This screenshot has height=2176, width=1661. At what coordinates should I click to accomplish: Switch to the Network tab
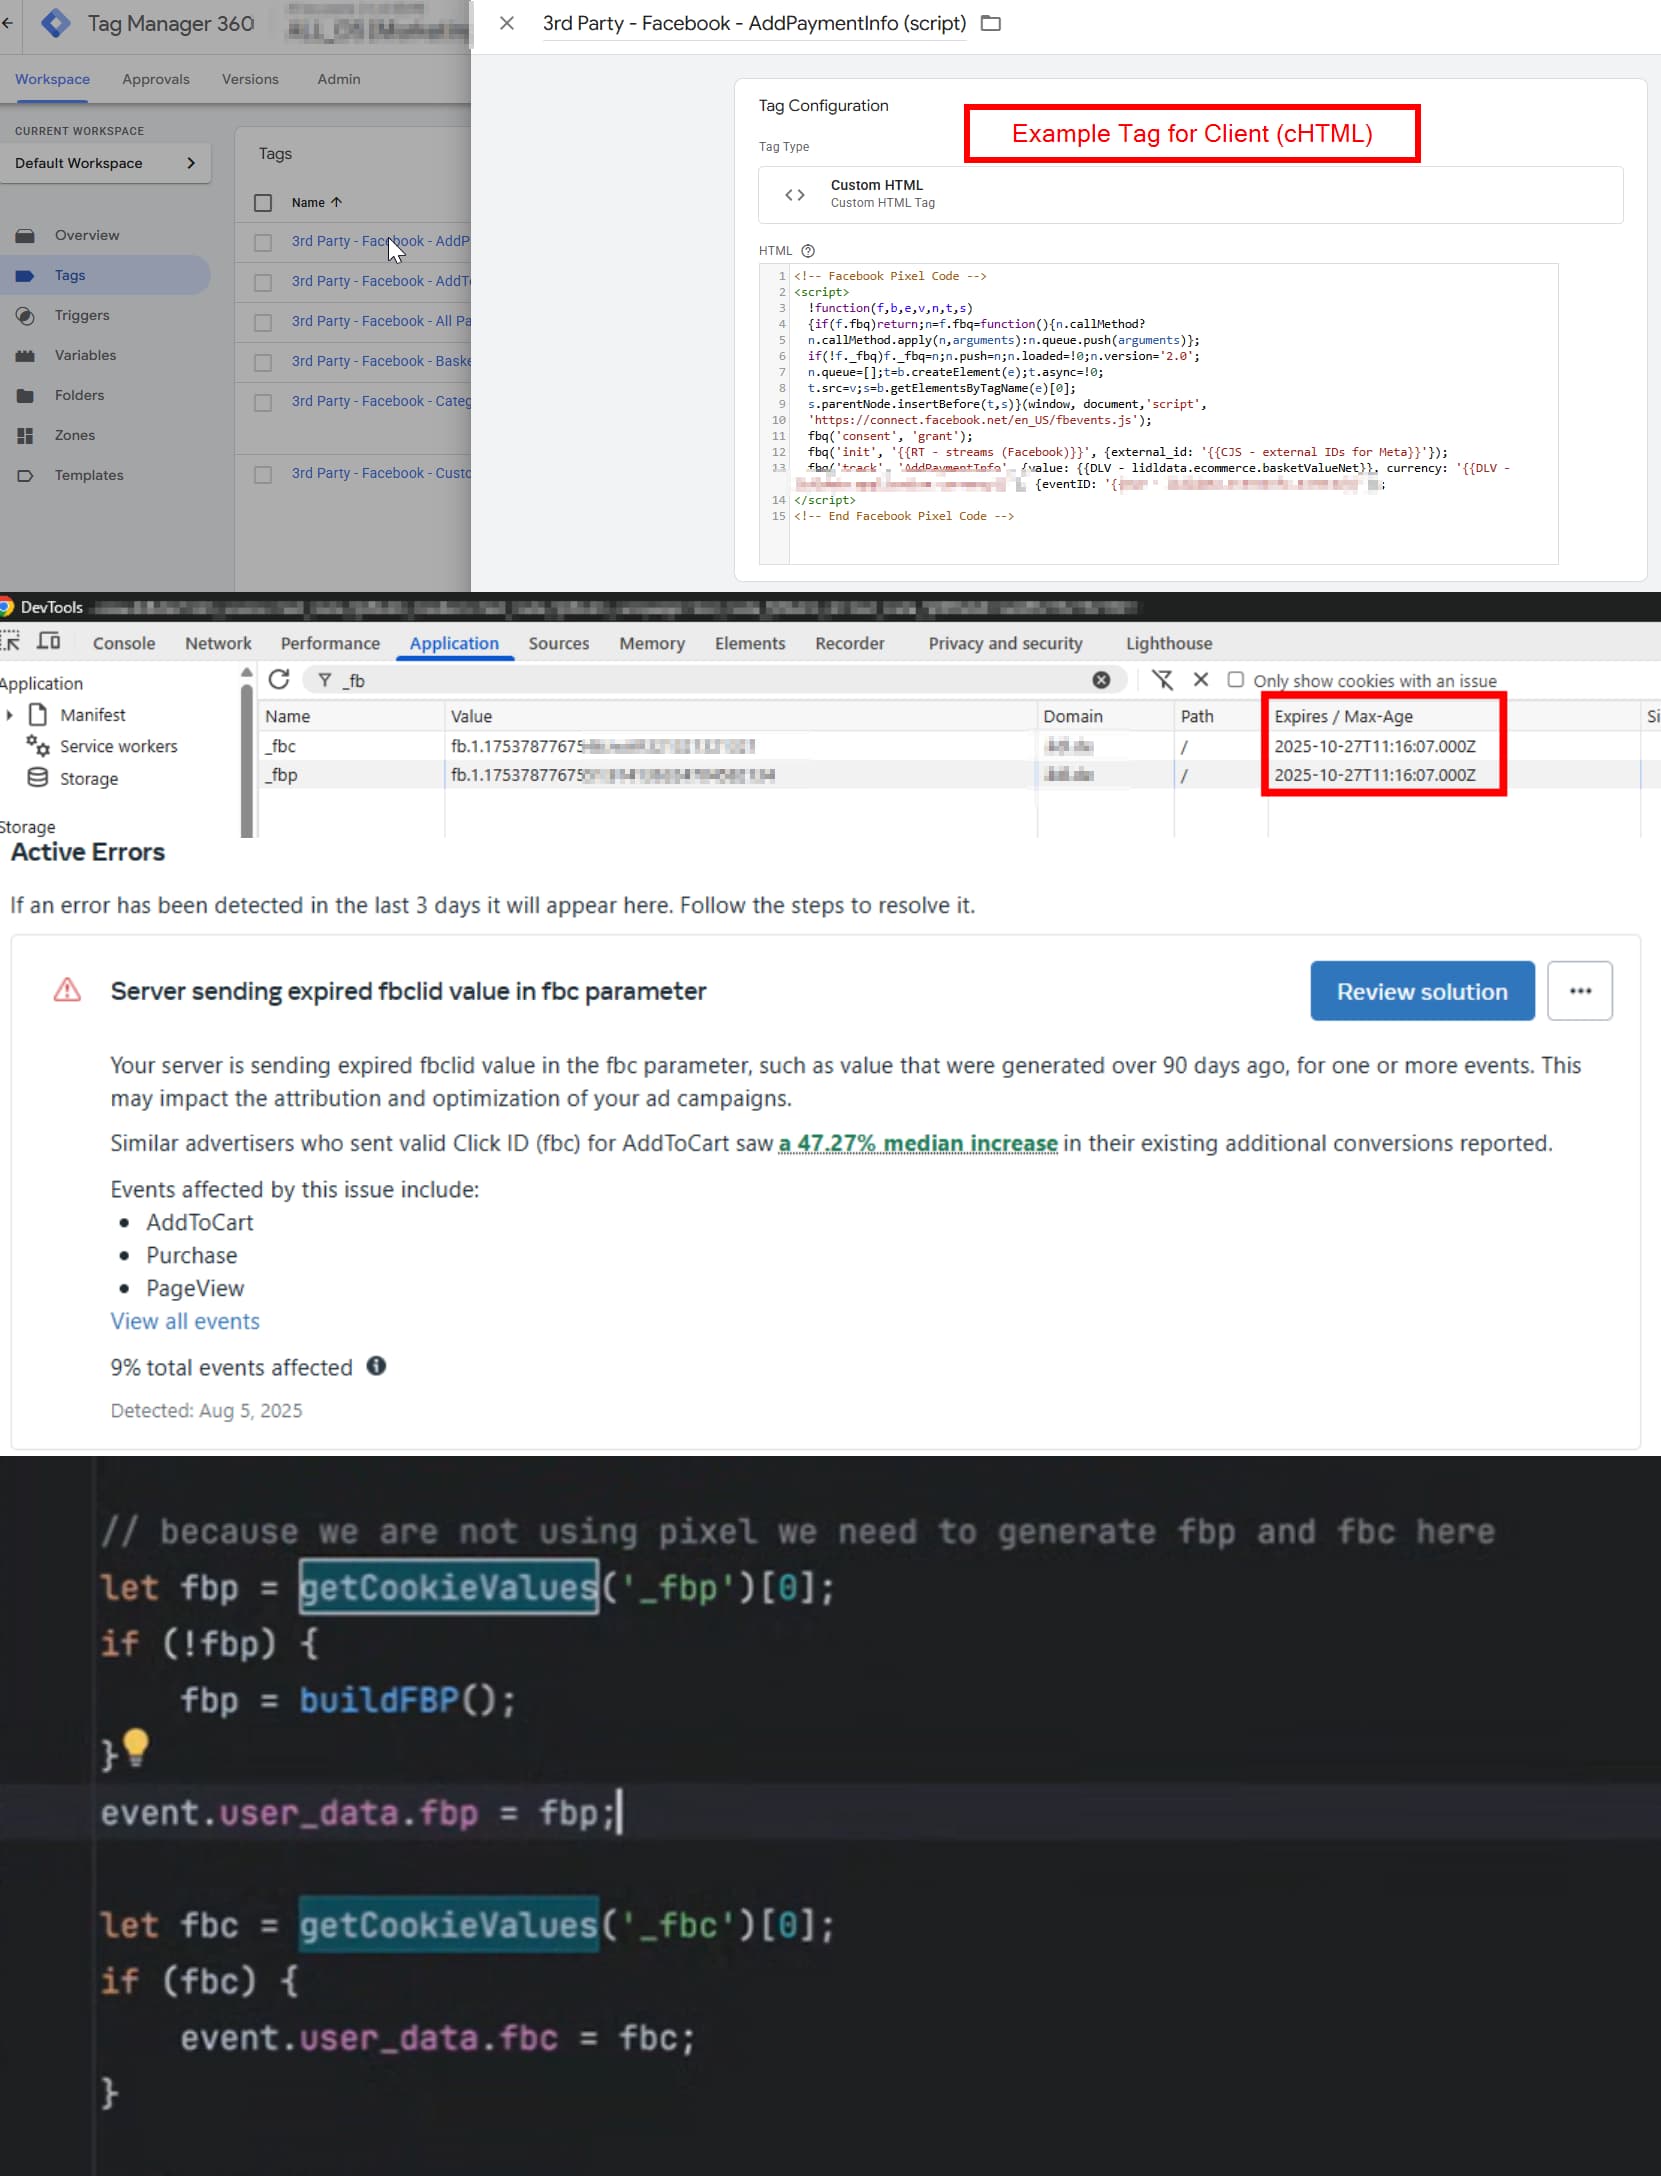218,643
